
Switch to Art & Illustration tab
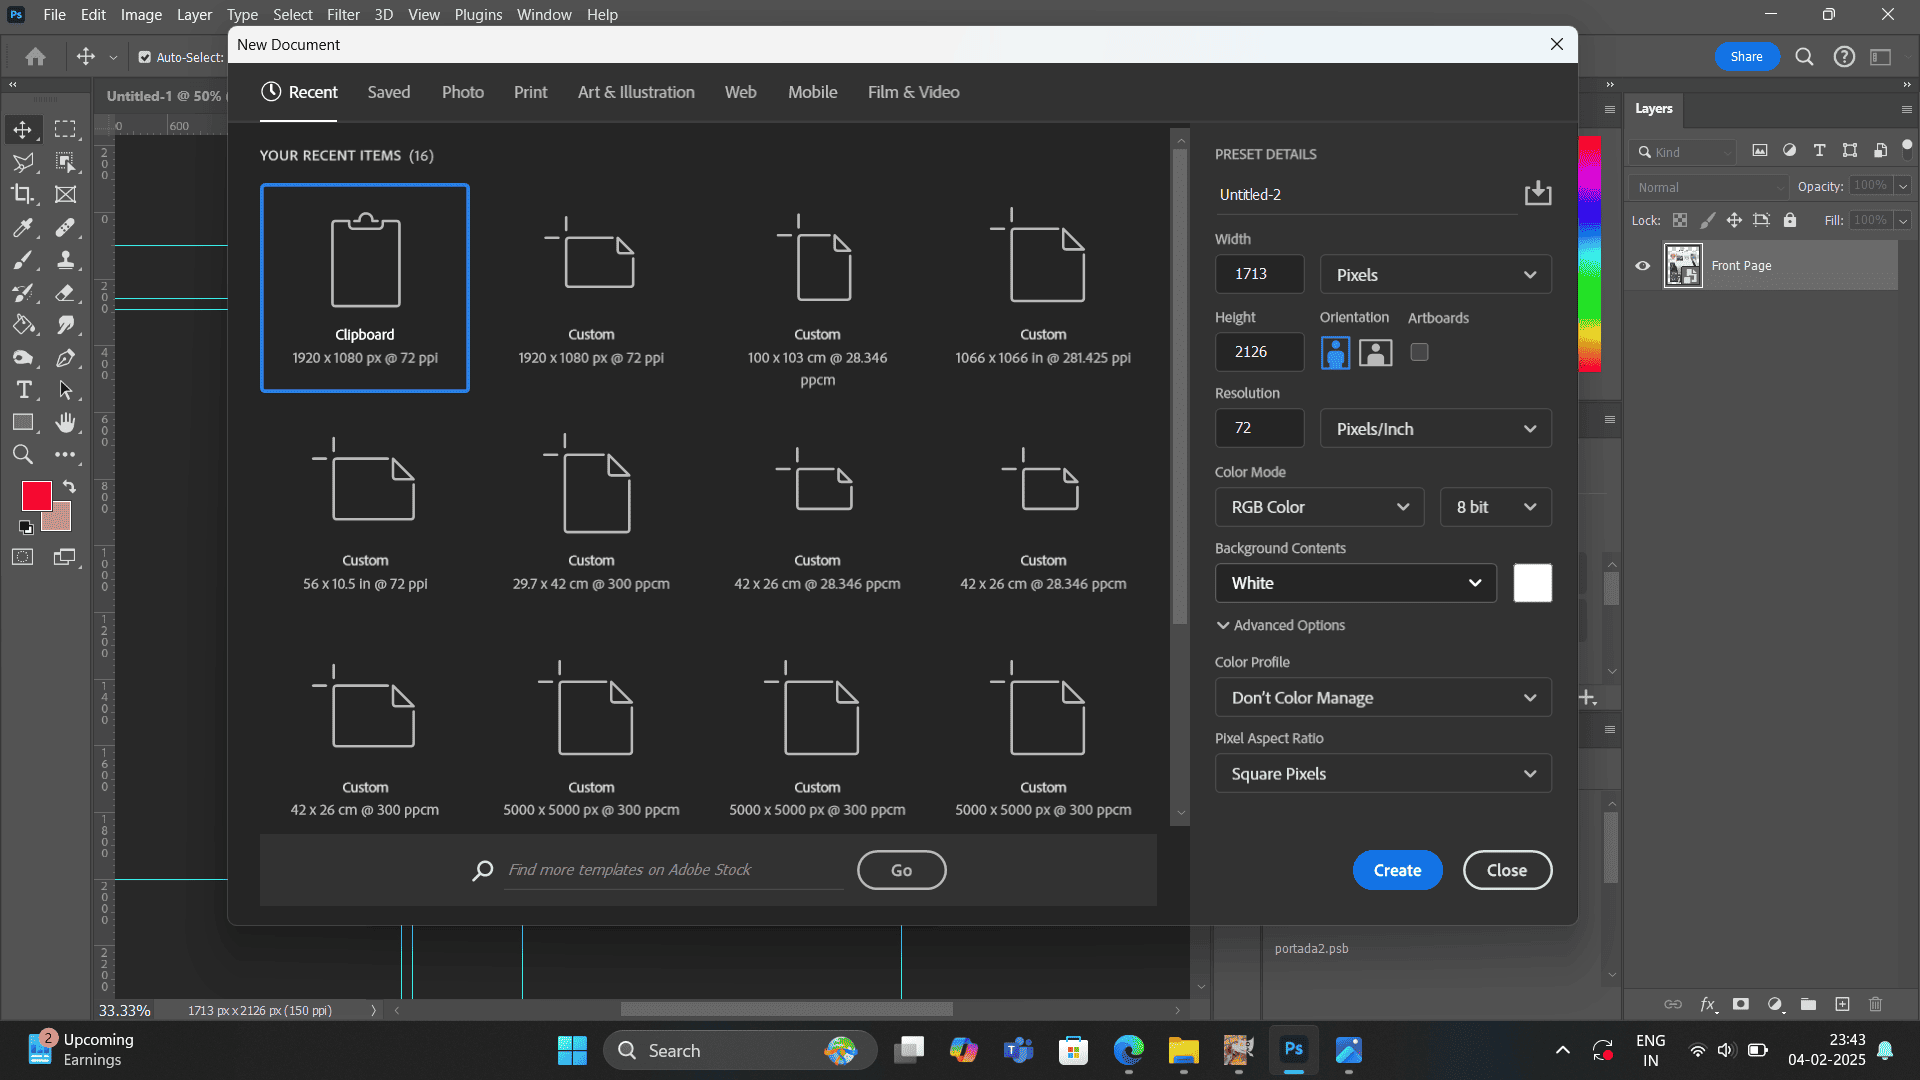click(636, 92)
